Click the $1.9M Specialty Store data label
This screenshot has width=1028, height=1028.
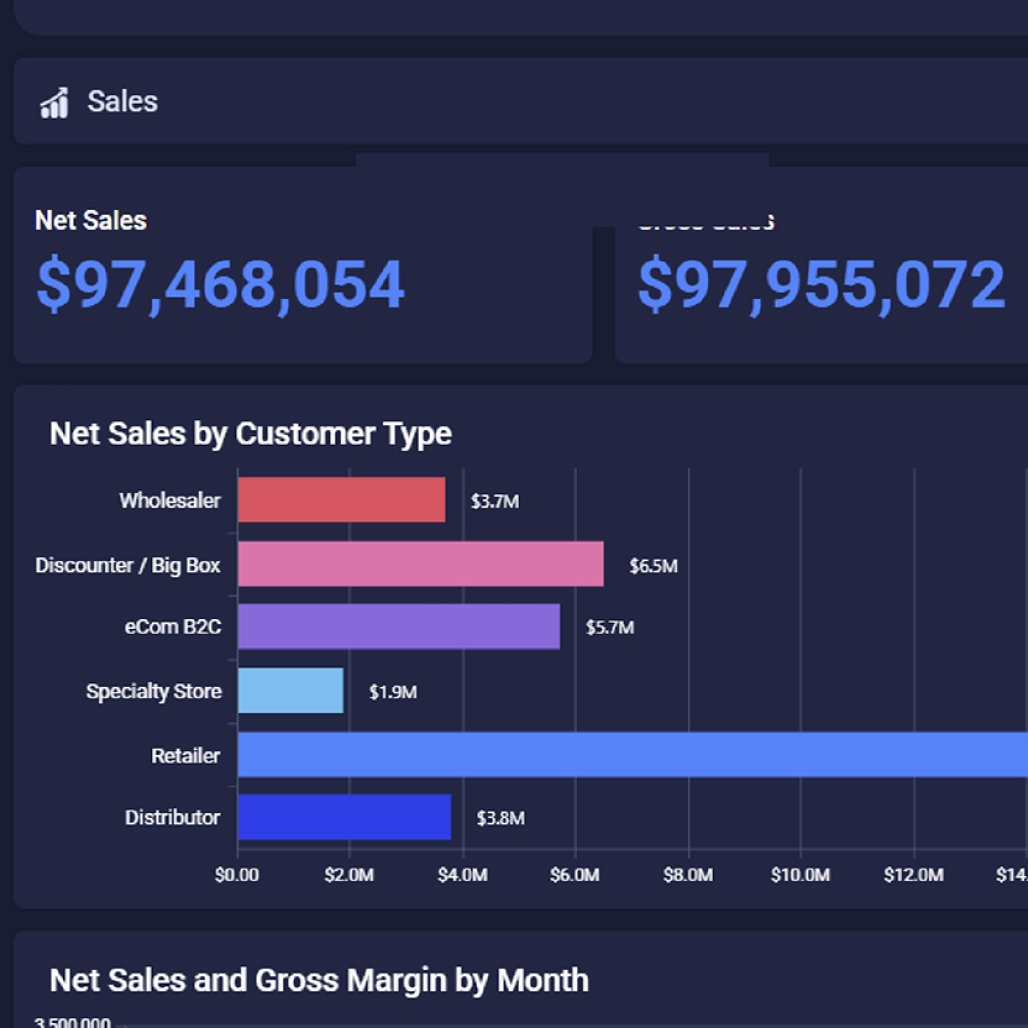coord(393,692)
